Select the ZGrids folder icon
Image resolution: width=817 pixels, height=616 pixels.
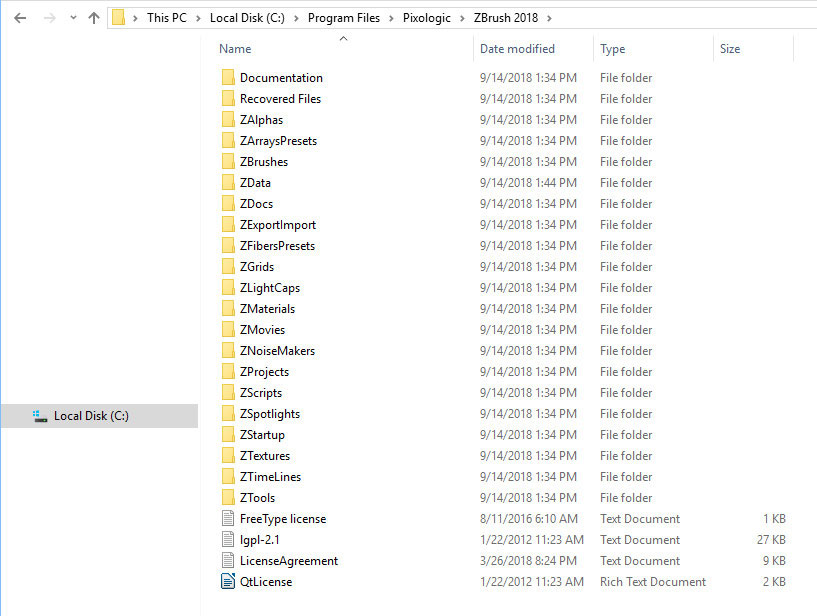[228, 267]
